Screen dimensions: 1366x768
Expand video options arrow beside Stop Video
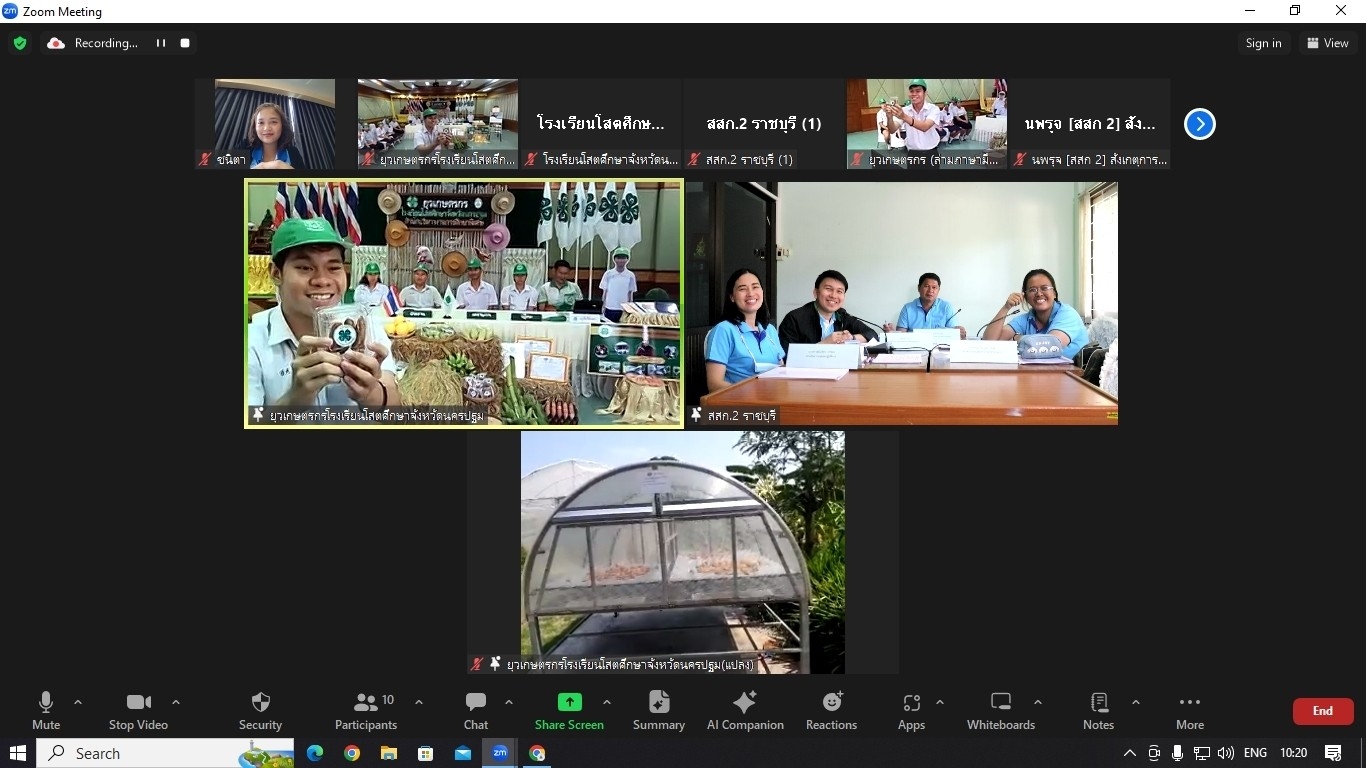coord(176,702)
